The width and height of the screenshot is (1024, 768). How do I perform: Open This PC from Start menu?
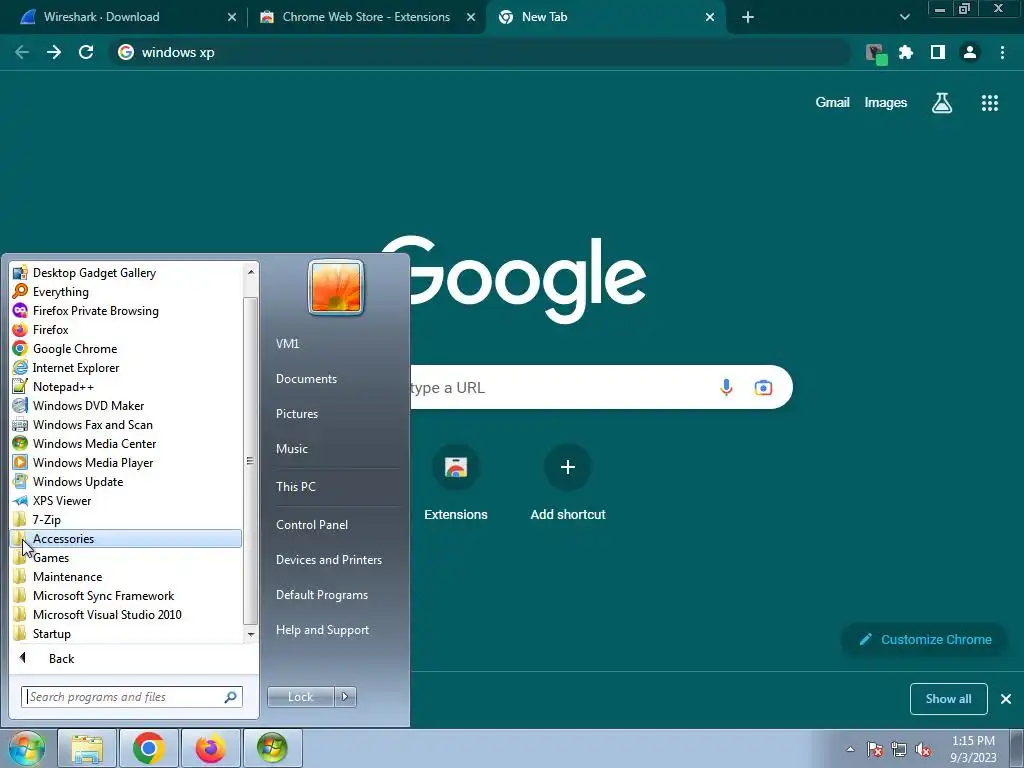295,487
